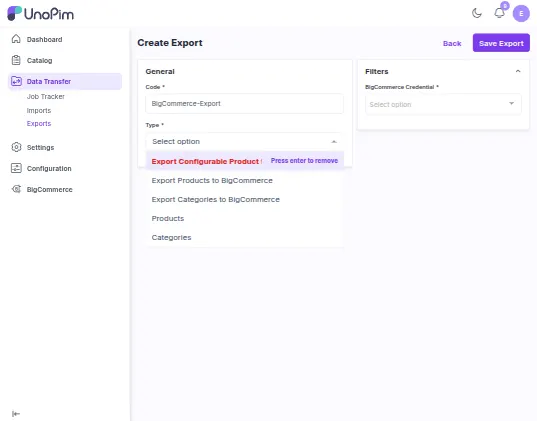Click the Settings gear icon
This screenshot has width=537, height=421.
(16, 147)
